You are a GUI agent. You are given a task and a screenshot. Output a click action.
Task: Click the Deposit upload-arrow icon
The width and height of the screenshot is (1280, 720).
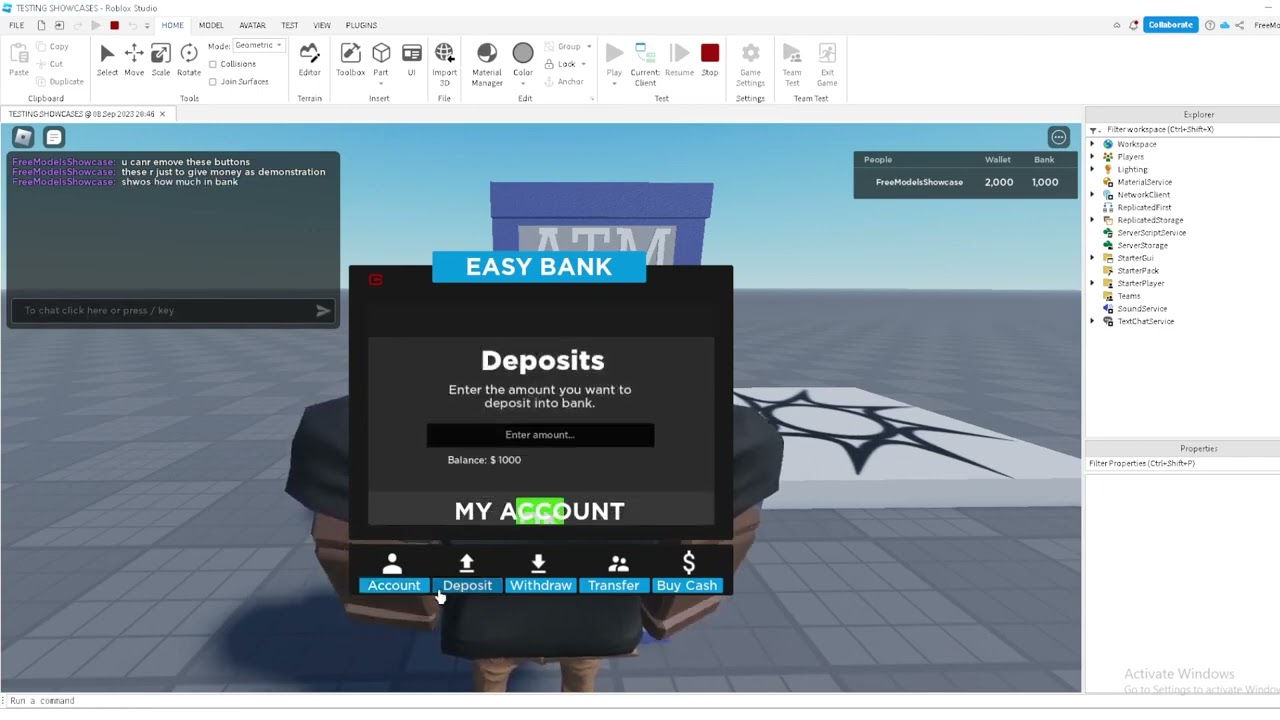coord(467,563)
